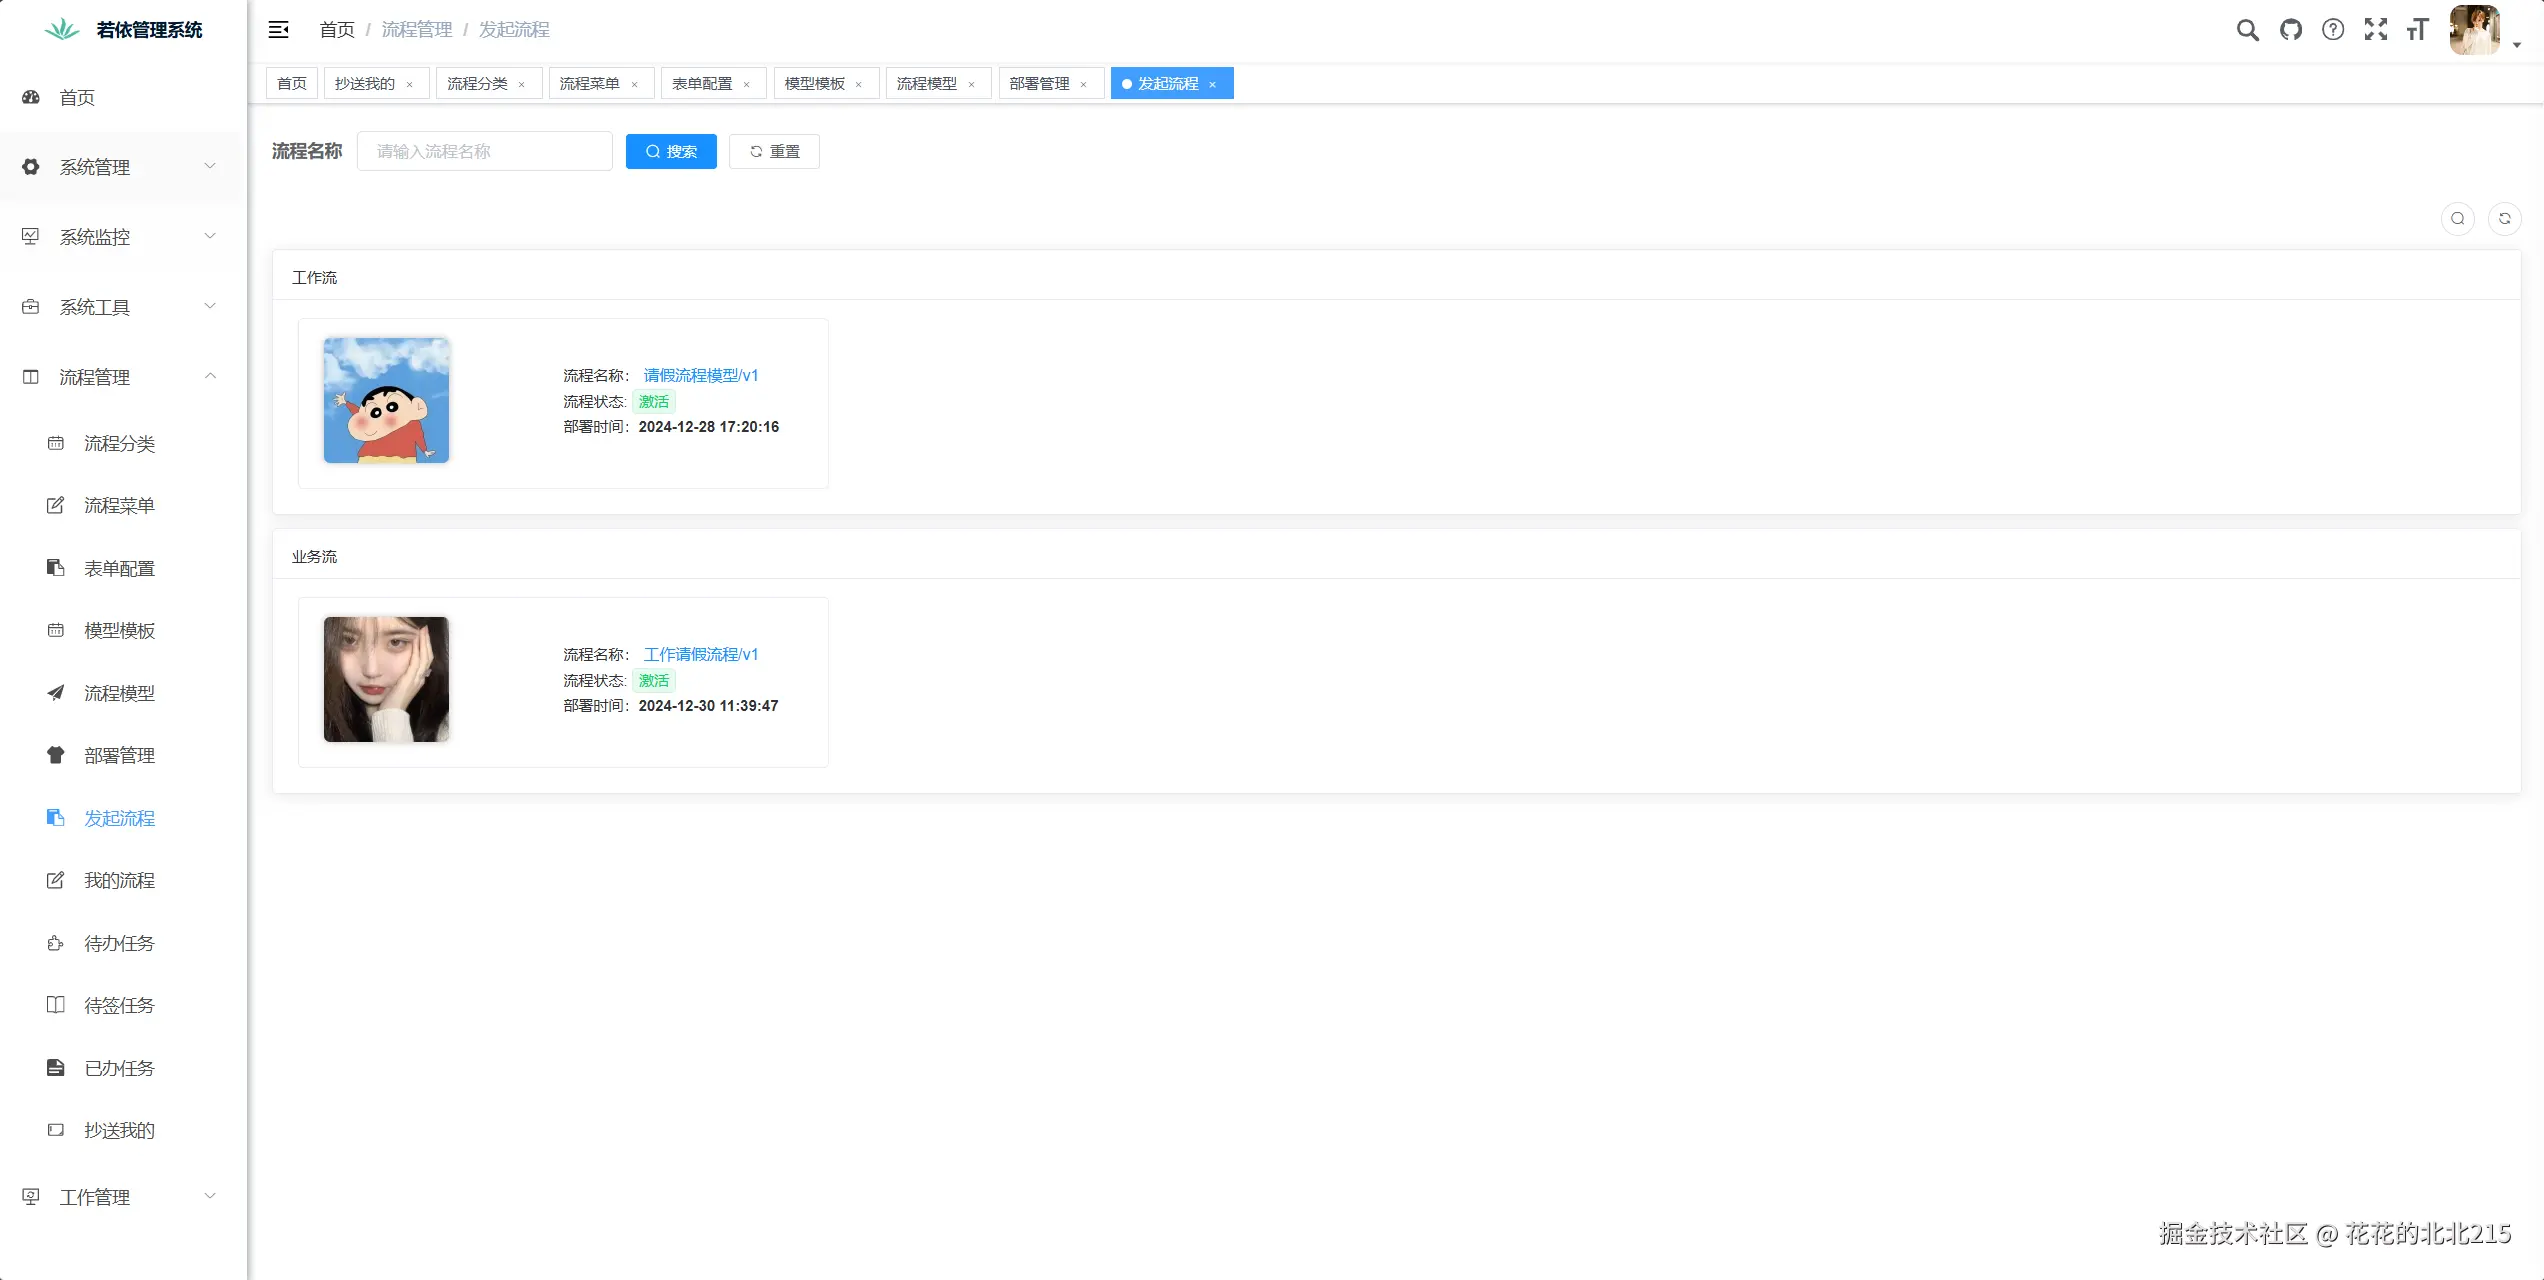Collapse the 流程管理 menu
The image size is (2544, 1280).
pos(122,377)
